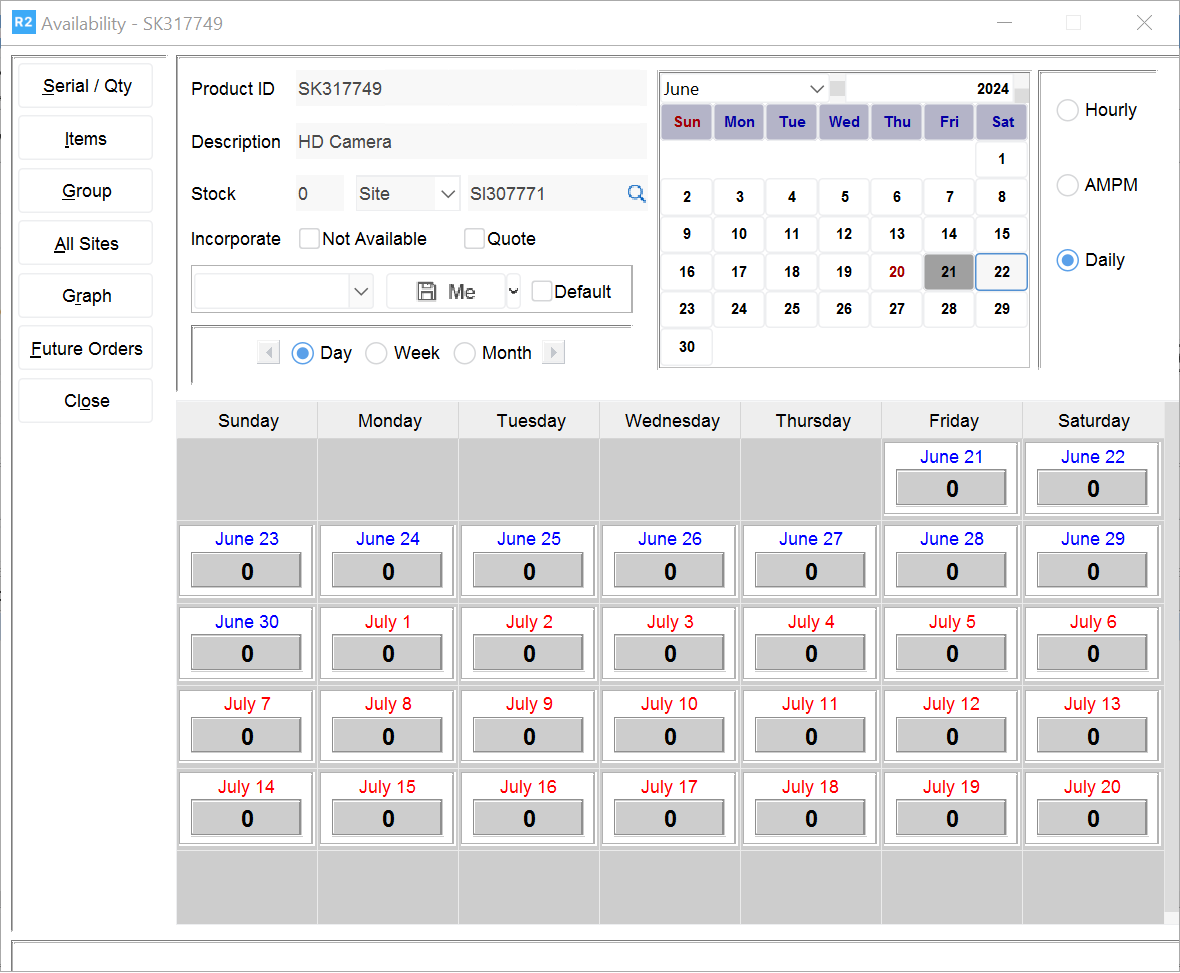1180x973 pixels.
Task: Select June 22 in the mini calendar
Action: (x=1001, y=272)
